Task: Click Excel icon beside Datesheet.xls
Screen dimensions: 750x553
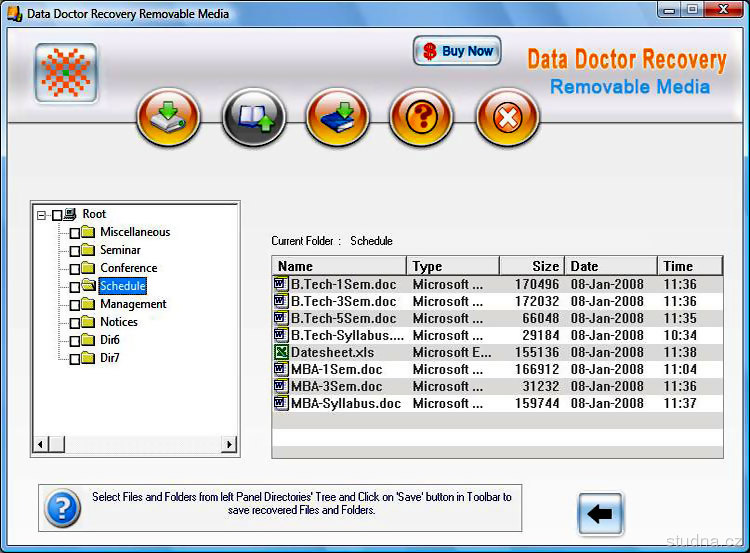Action: (281, 352)
